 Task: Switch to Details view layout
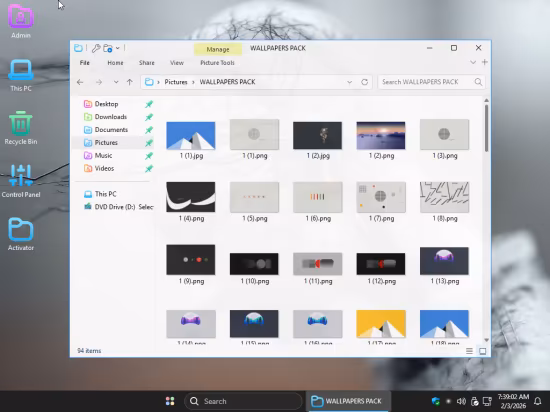click(469, 351)
